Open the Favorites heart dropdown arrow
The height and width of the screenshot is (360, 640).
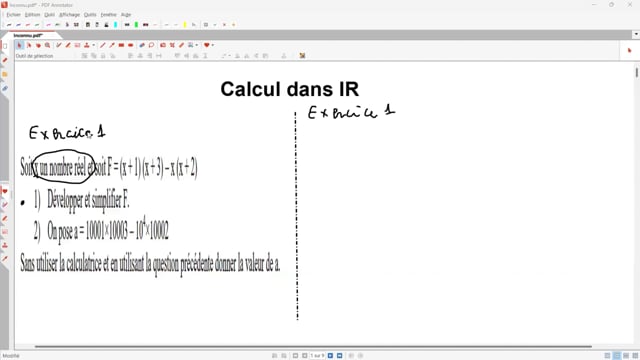click(x=213, y=45)
